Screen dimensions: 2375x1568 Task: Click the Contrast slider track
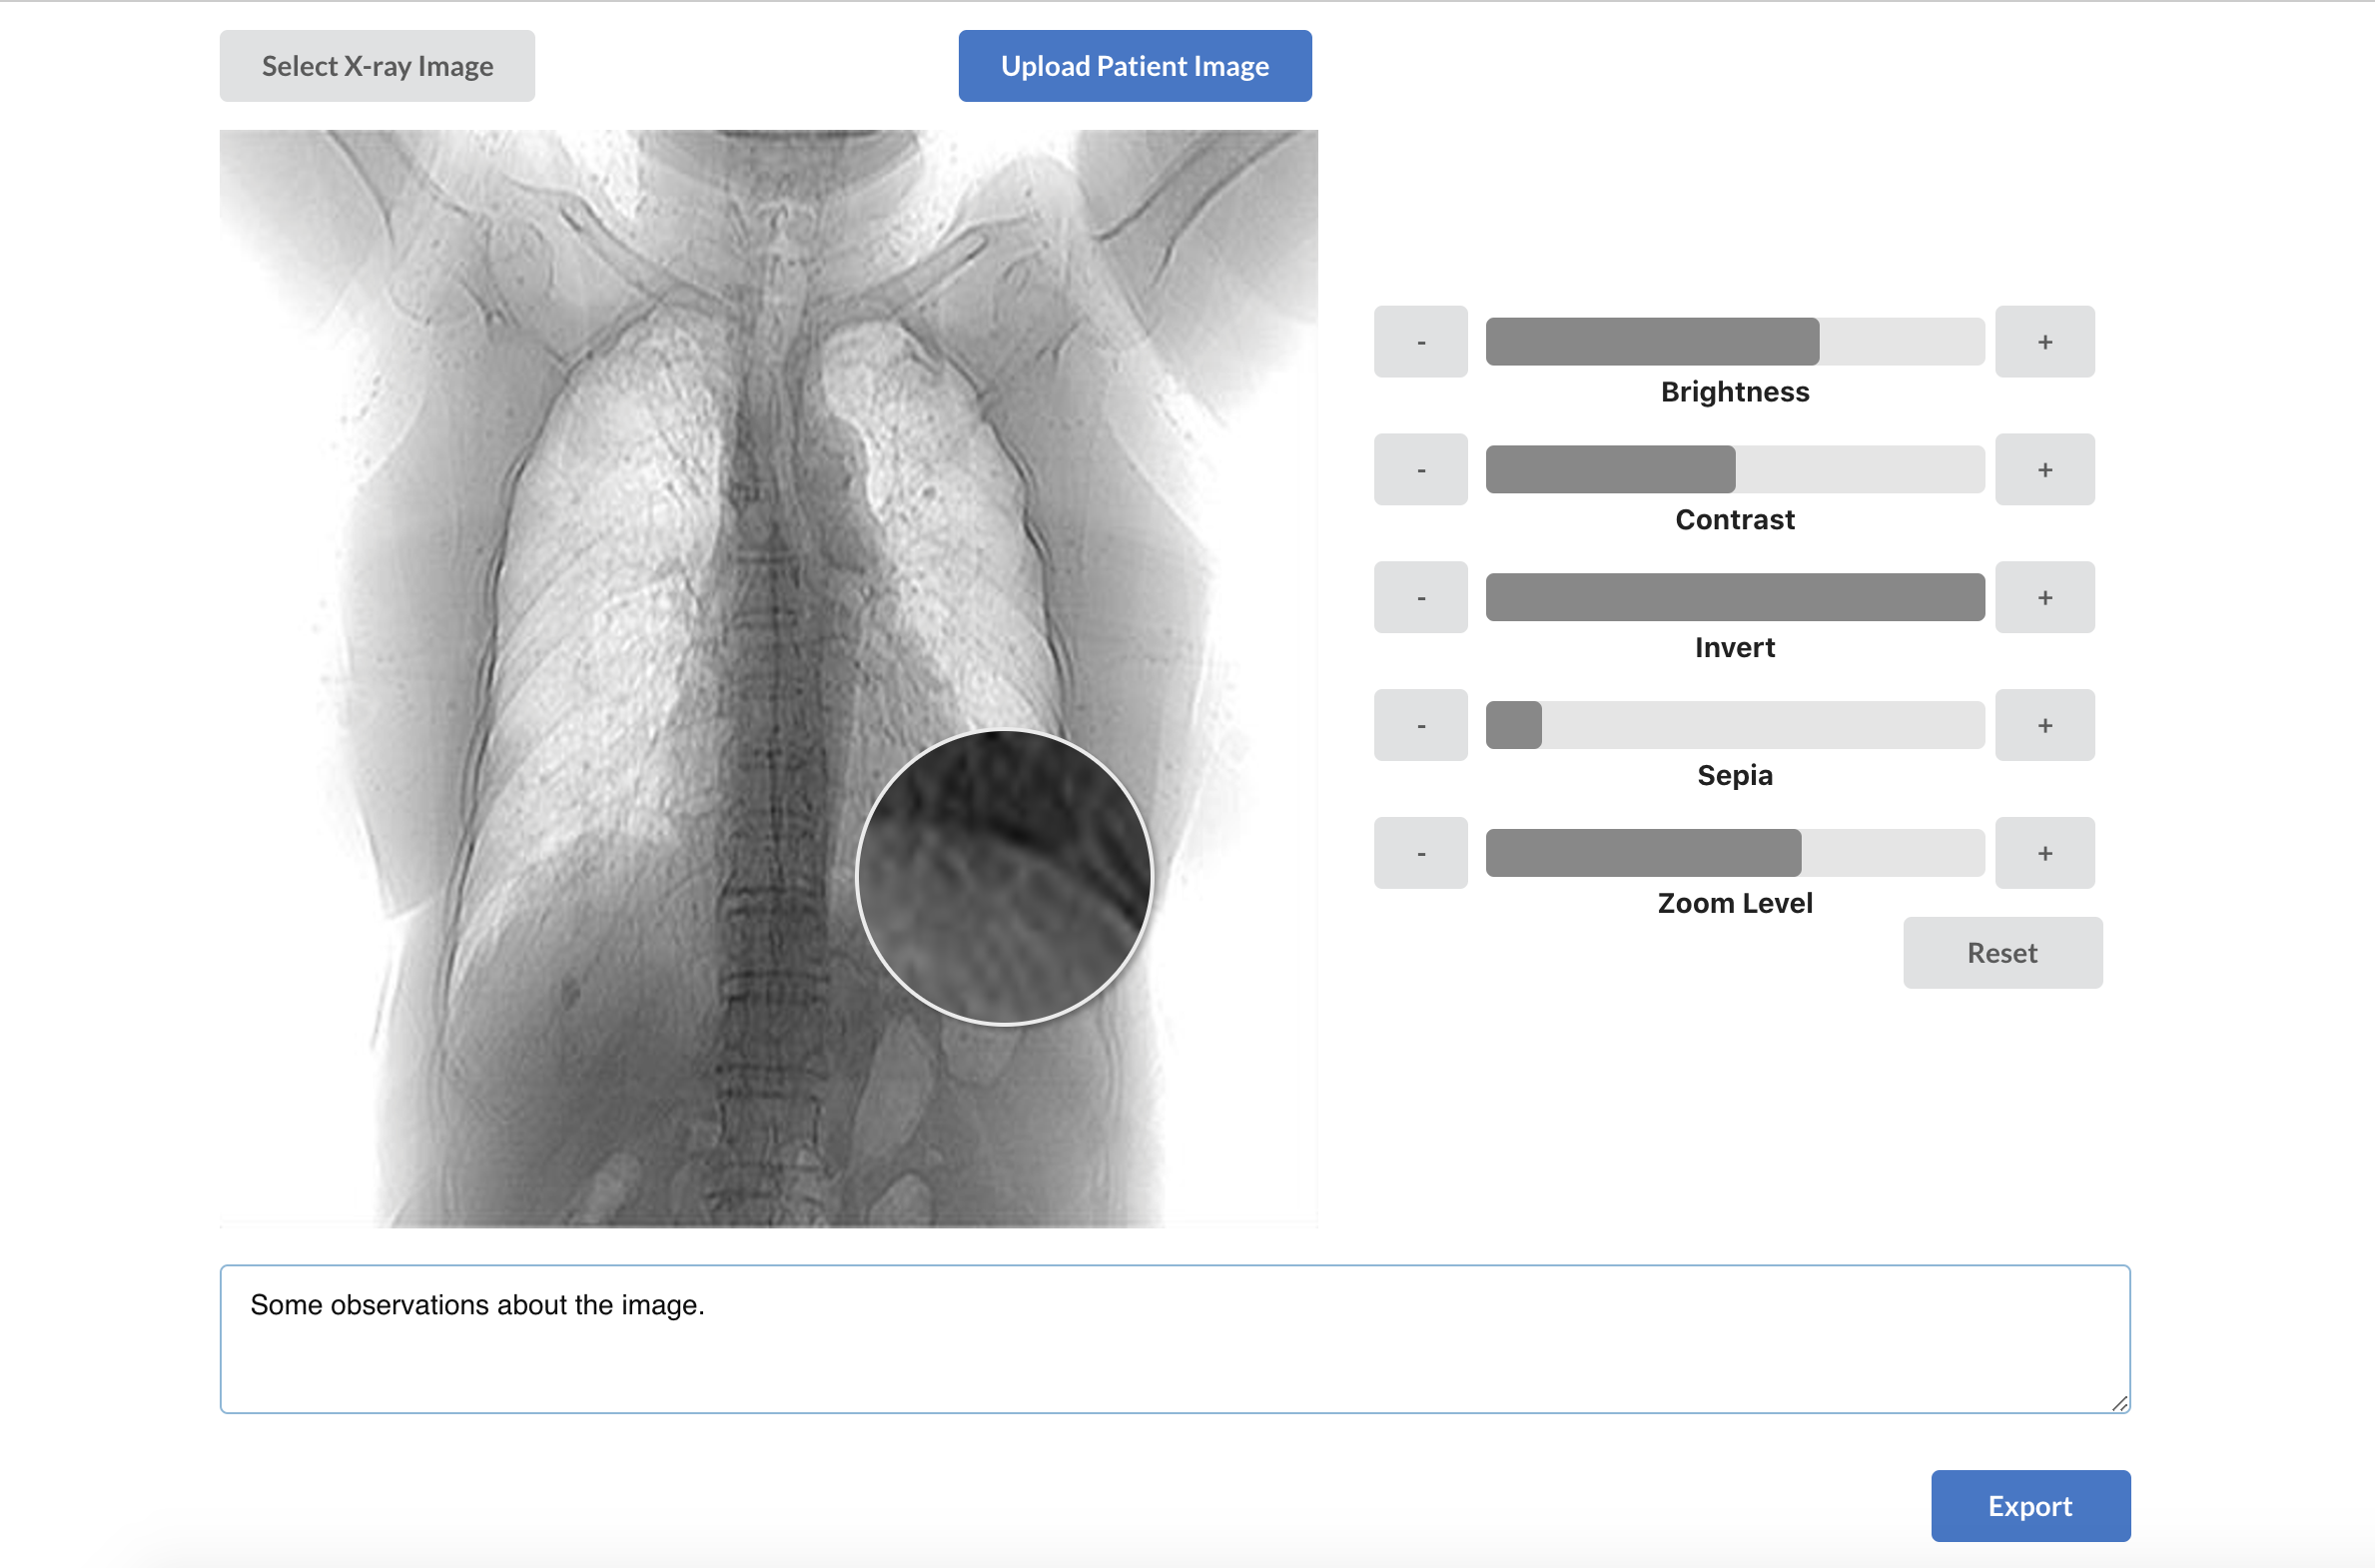(1734, 470)
